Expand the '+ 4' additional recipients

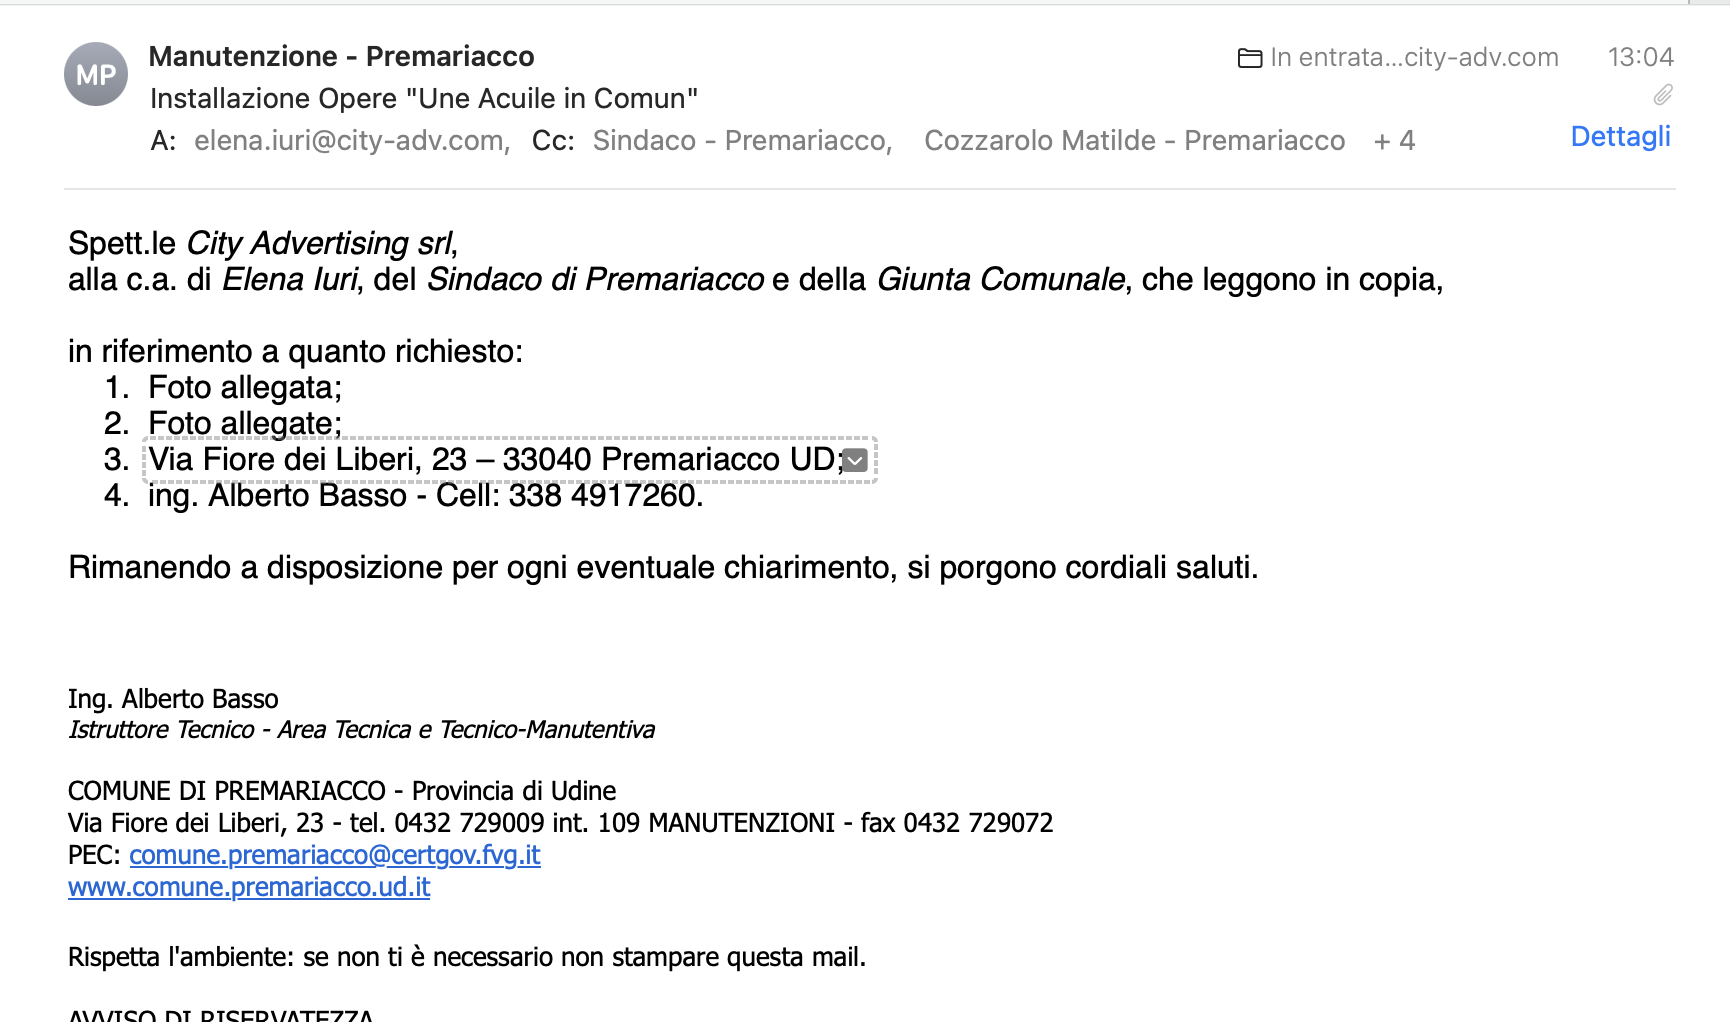1394,141
